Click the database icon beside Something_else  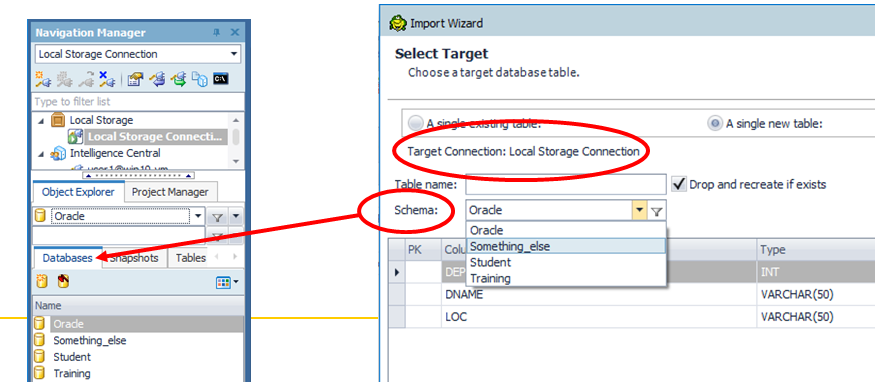coord(40,340)
